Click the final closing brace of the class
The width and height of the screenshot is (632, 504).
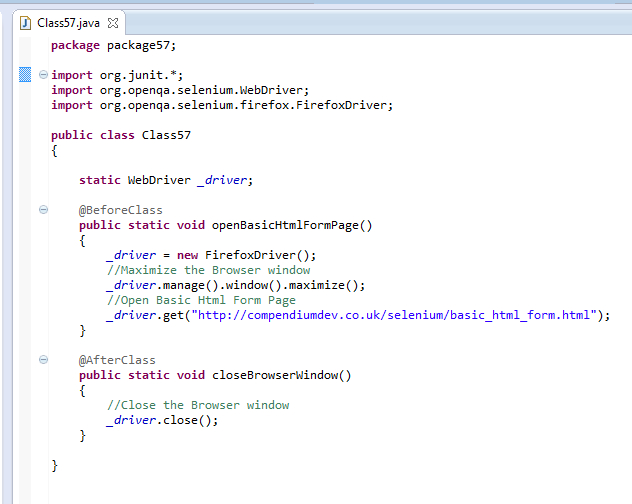click(x=55, y=466)
